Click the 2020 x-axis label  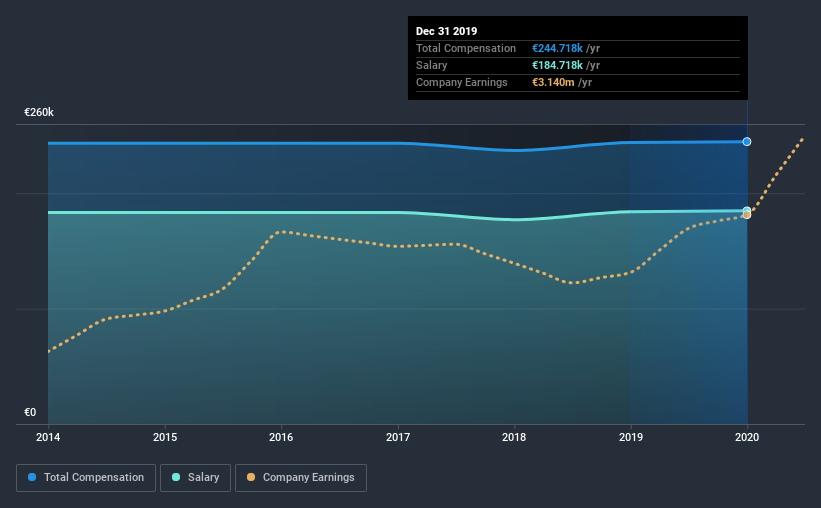click(x=747, y=437)
